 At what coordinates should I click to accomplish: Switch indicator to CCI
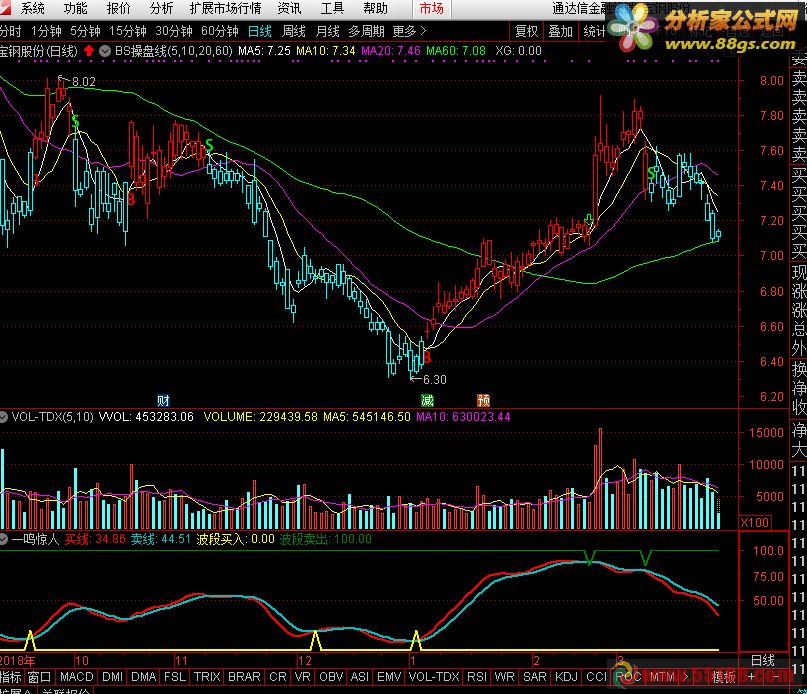click(x=597, y=676)
